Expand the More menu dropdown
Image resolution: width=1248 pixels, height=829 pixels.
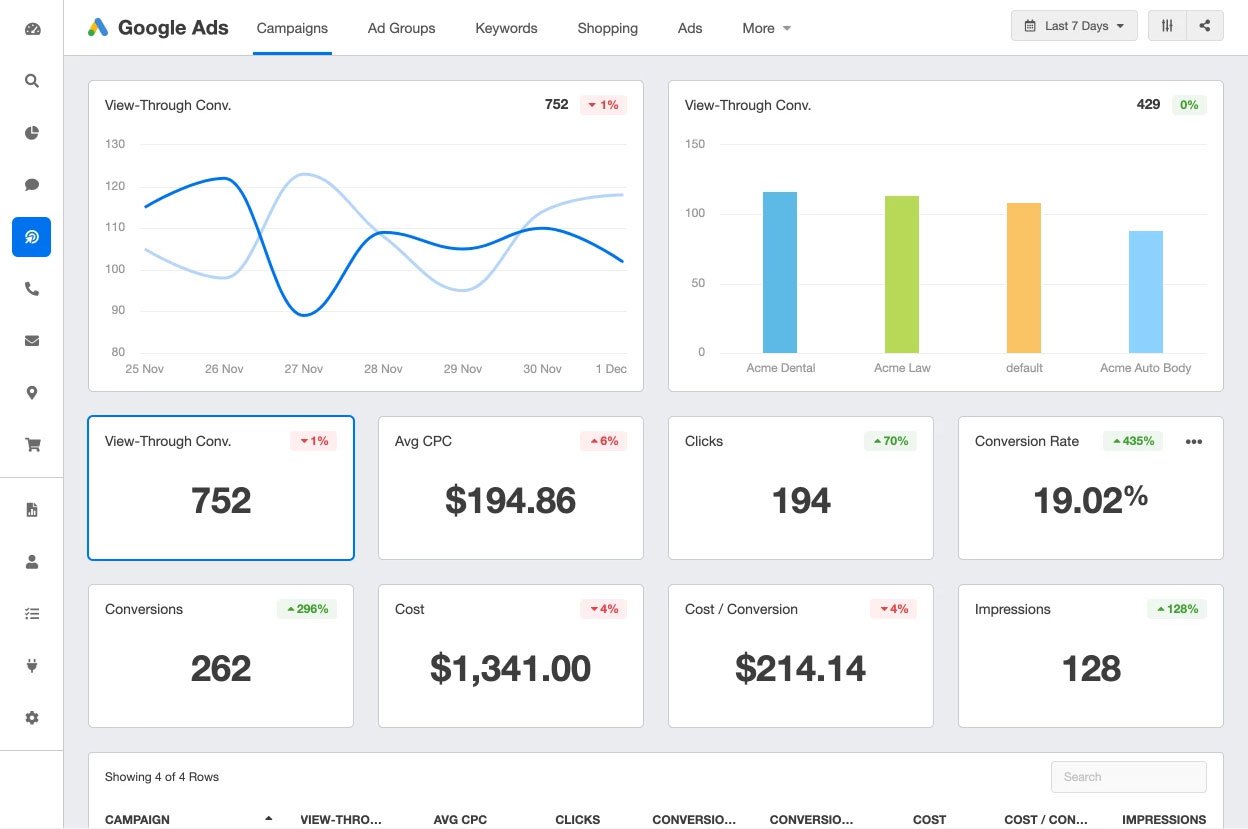point(766,28)
